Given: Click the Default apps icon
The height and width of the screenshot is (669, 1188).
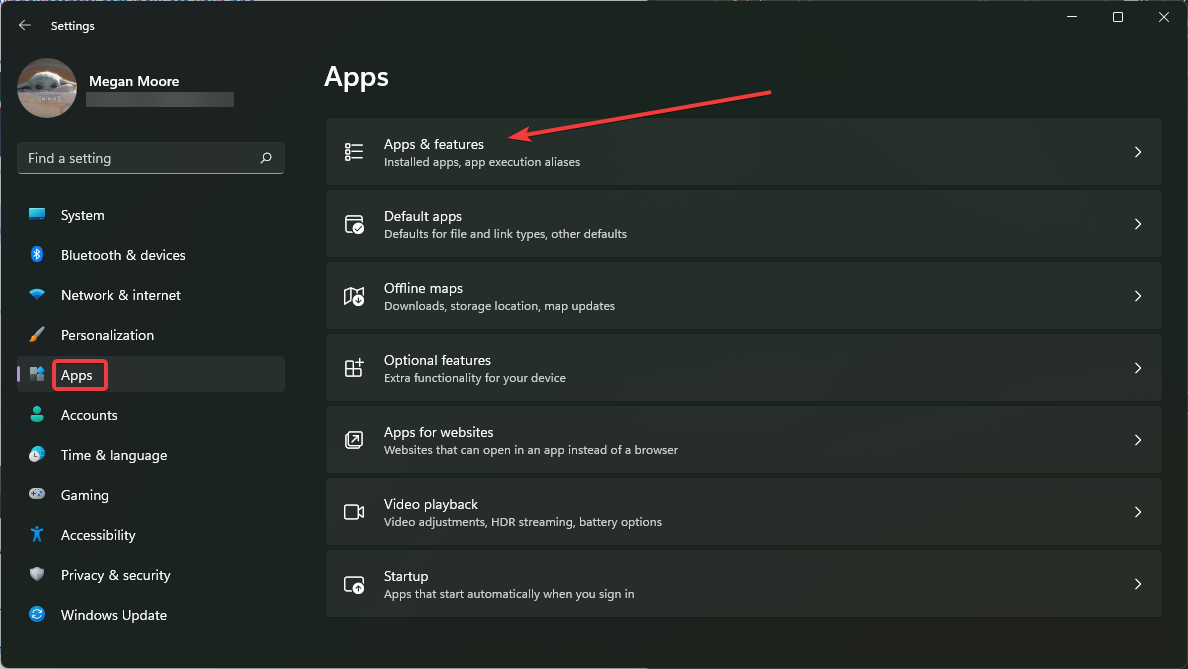Looking at the screenshot, I should click(354, 224).
